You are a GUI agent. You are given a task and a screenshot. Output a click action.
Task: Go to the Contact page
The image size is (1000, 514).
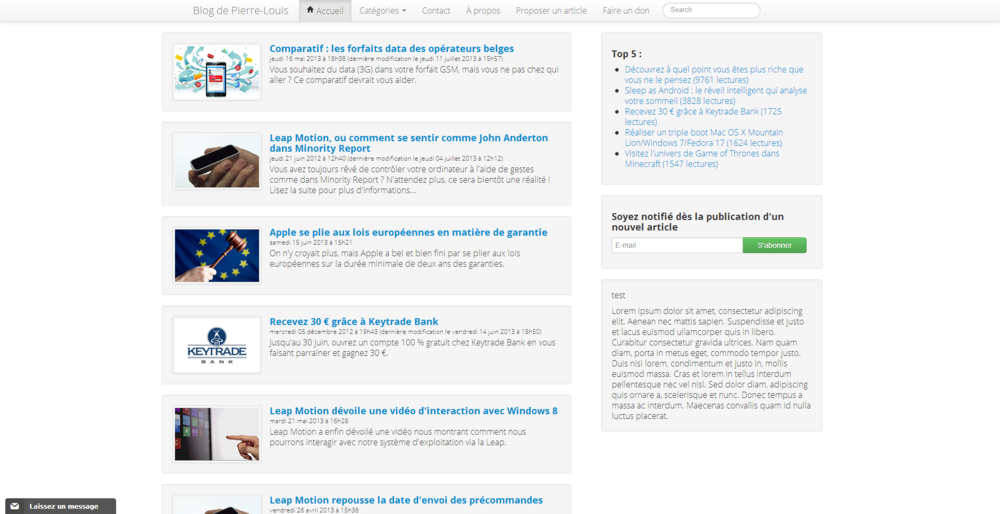click(x=436, y=11)
